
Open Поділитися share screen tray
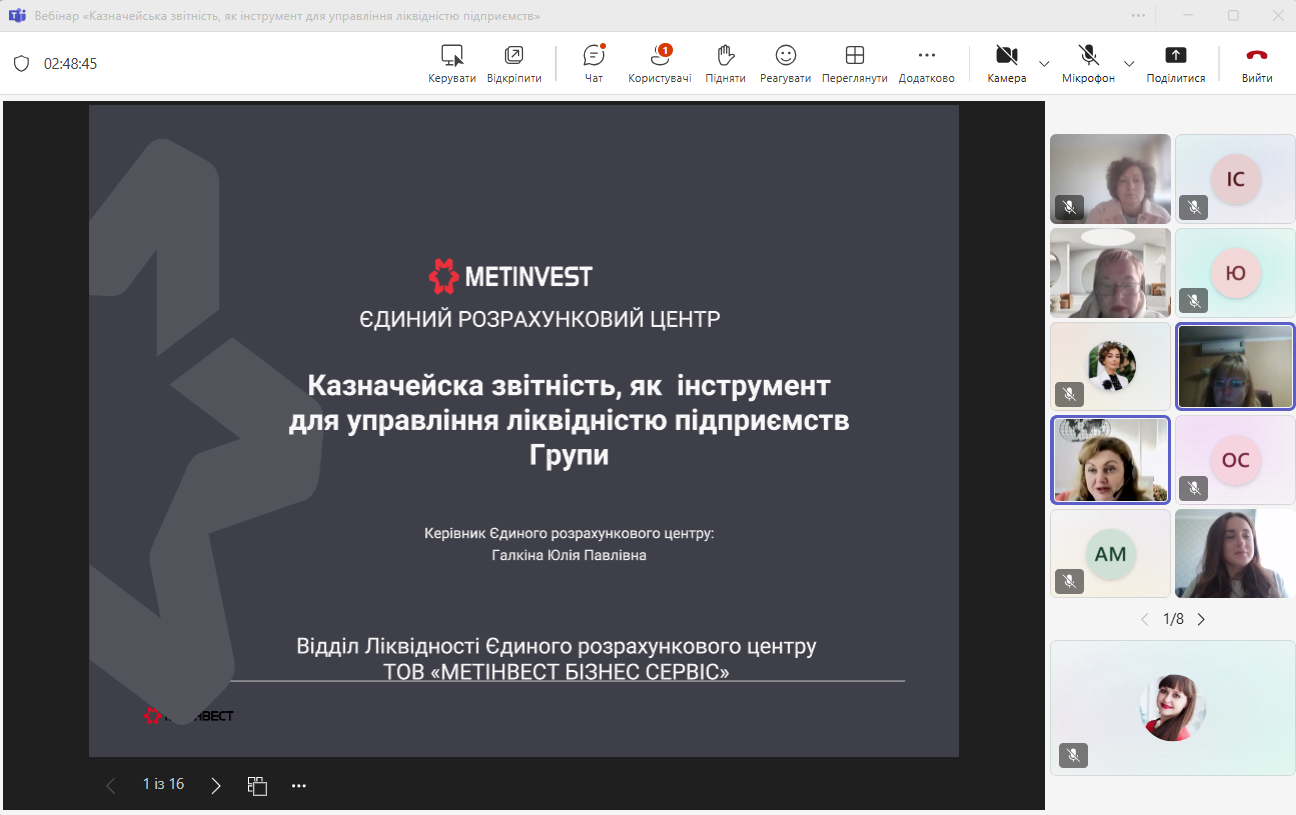[x=1175, y=63]
